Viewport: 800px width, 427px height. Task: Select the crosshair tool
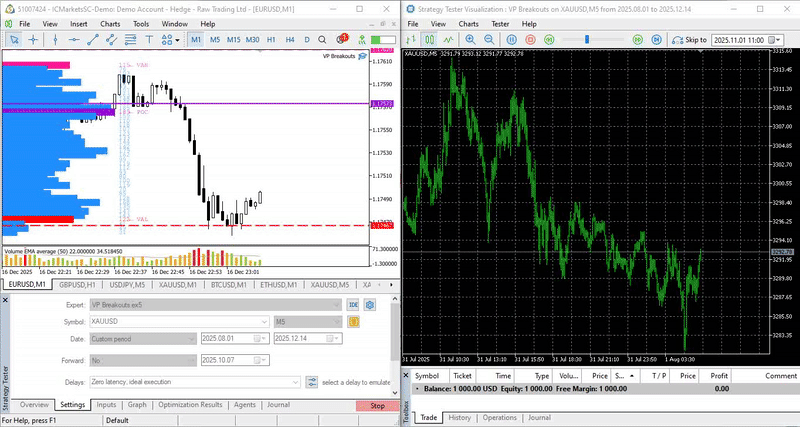click(x=33, y=39)
